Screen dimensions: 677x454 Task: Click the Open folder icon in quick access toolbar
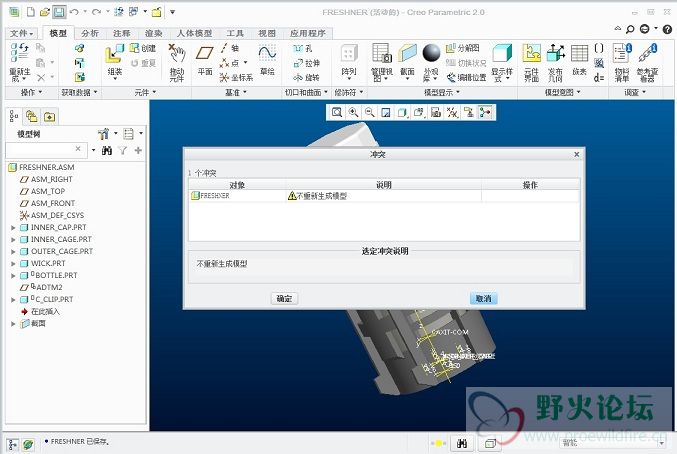tap(44, 12)
